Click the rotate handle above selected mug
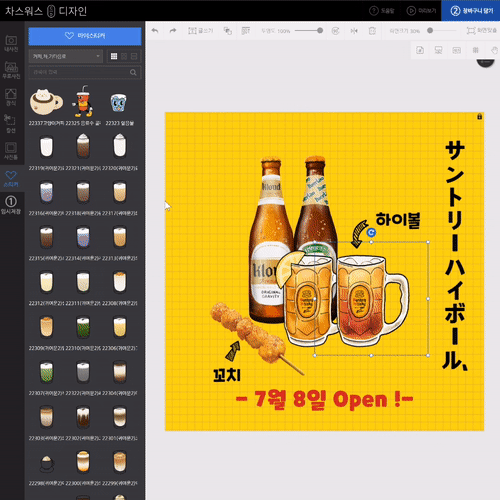Image resolution: width=500 pixels, height=500 pixels. coord(371,232)
